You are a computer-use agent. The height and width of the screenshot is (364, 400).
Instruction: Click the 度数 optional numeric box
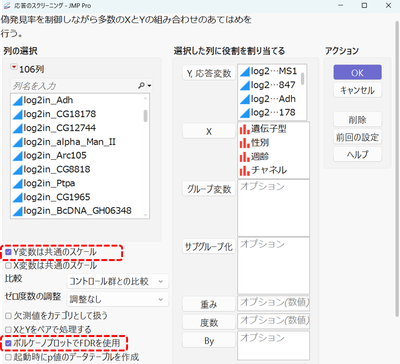pos(273,321)
